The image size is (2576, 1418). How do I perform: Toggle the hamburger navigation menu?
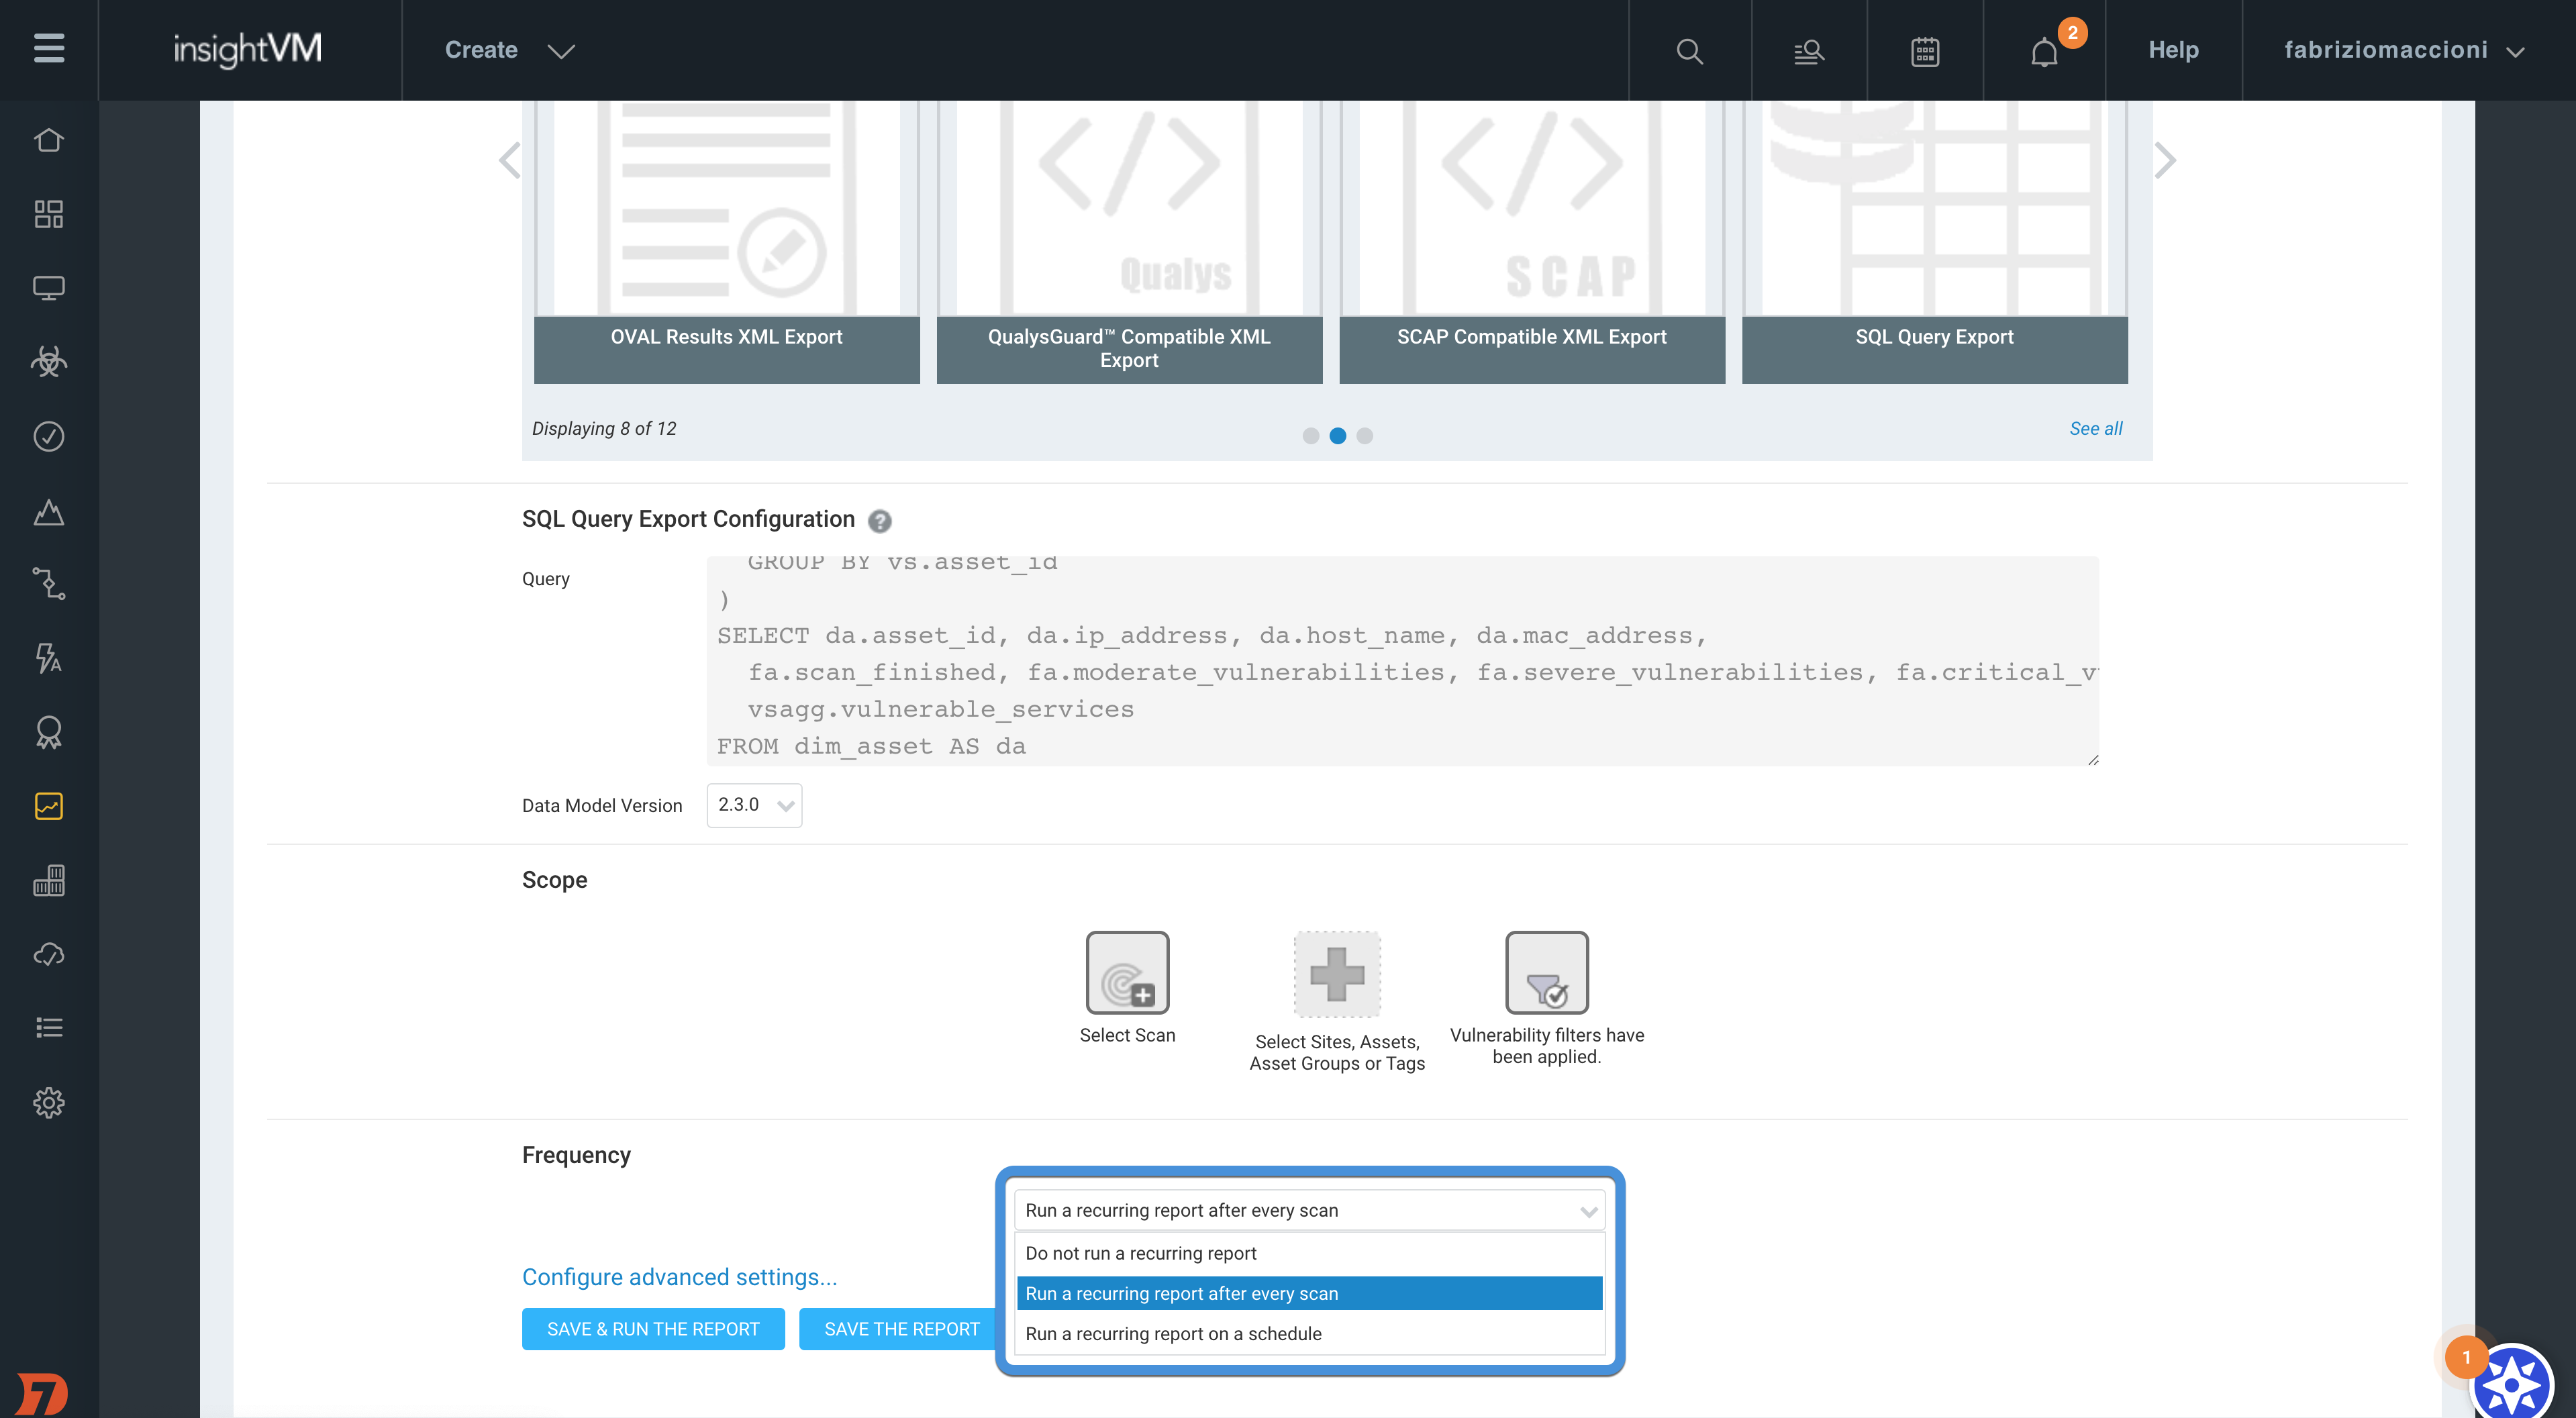(48, 48)
